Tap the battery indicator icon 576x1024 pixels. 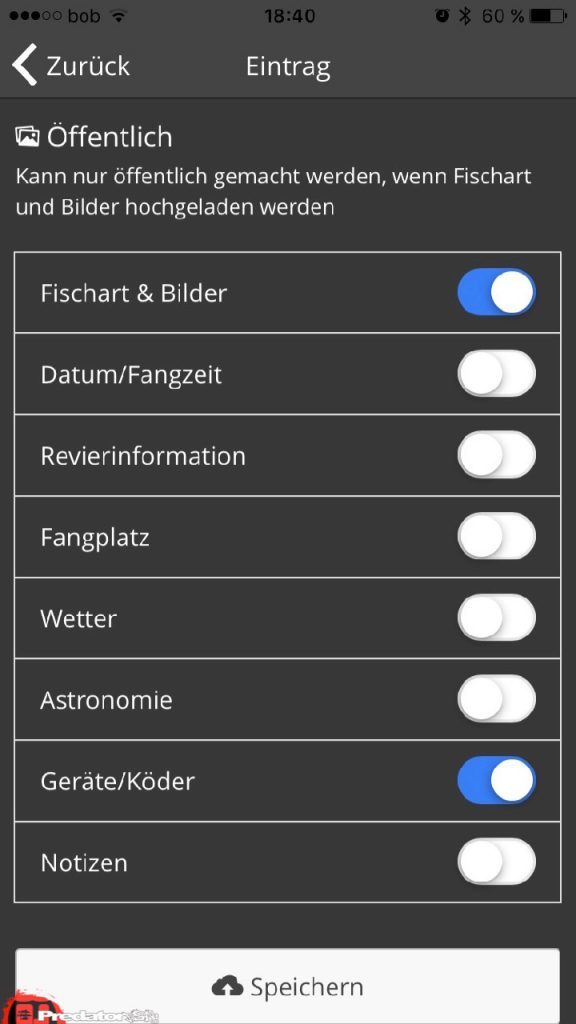click(x=545, y=15)
